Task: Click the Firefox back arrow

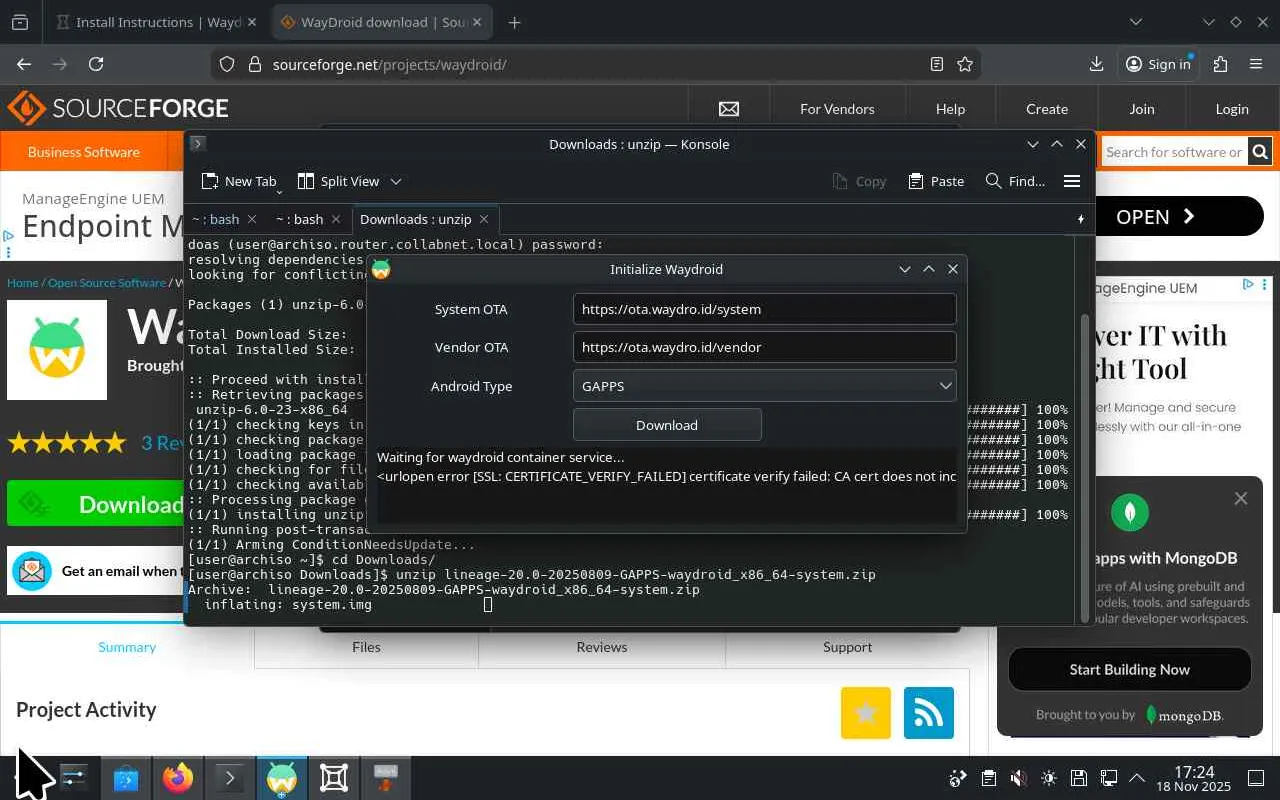Action: point(24,64)
